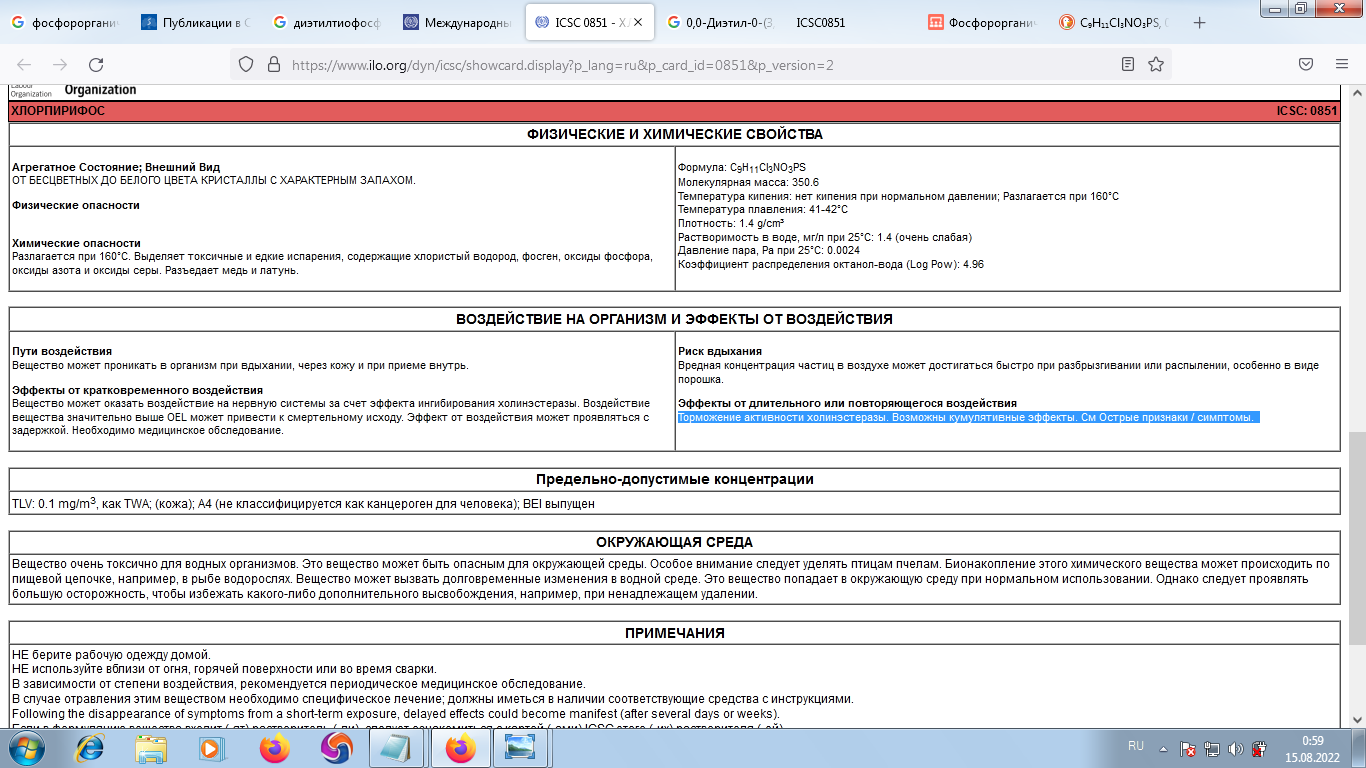Open Windows Explorer folder in taskbar
Image resolution: width=1366 pixels, height=768 pixels.
pyautogui.click(x=151, y=748)
